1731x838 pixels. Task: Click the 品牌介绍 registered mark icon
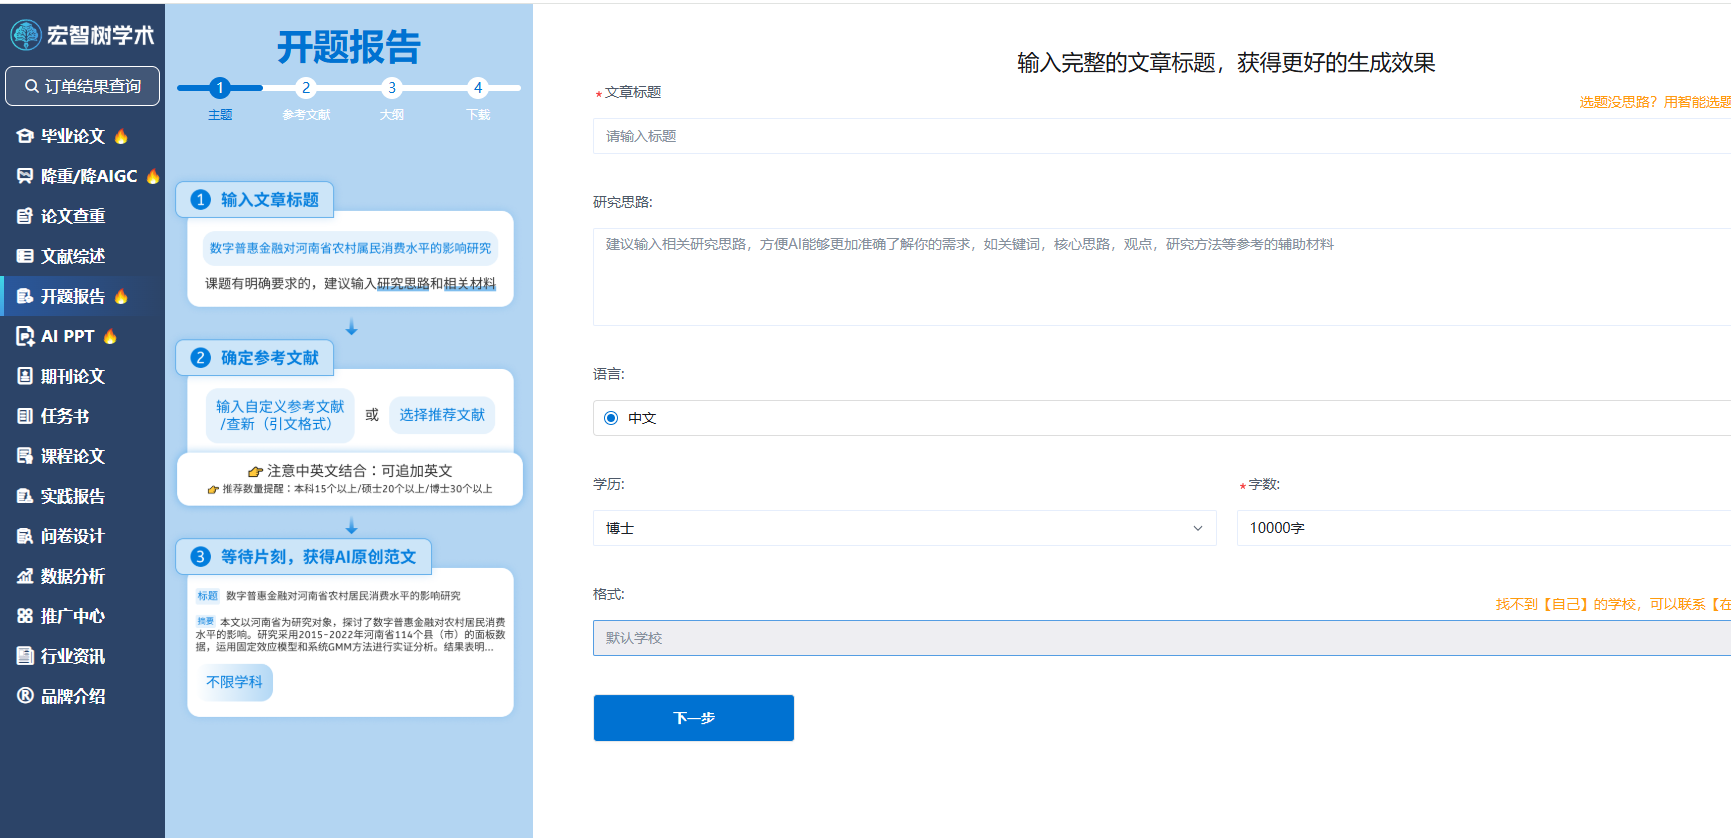(x=25, y=696)
